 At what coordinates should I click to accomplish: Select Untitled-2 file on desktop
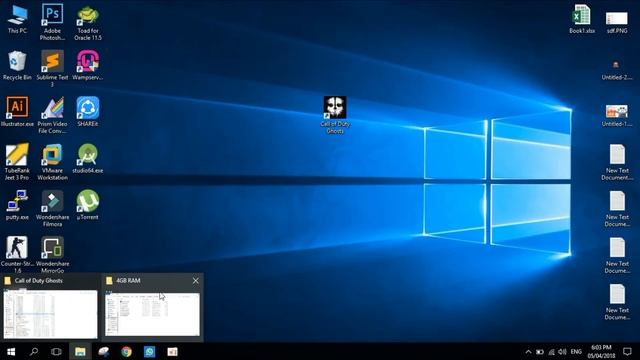[x=617, y=69]
